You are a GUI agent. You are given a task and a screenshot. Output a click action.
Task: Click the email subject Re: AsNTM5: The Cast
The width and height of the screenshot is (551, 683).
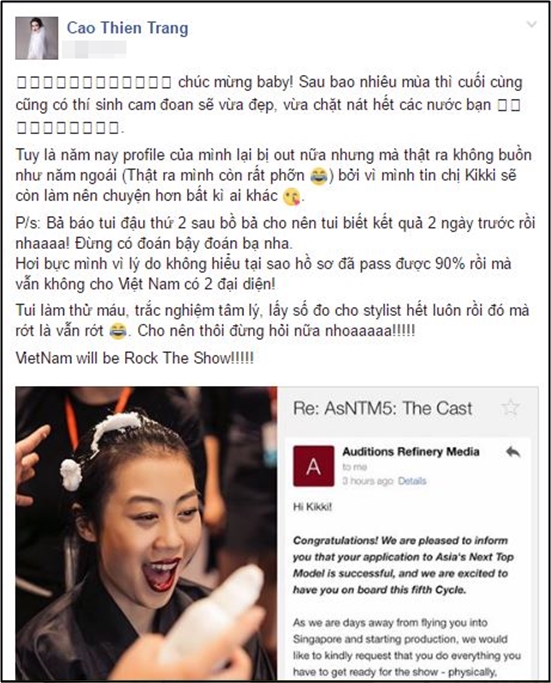[x=382, y=409]
